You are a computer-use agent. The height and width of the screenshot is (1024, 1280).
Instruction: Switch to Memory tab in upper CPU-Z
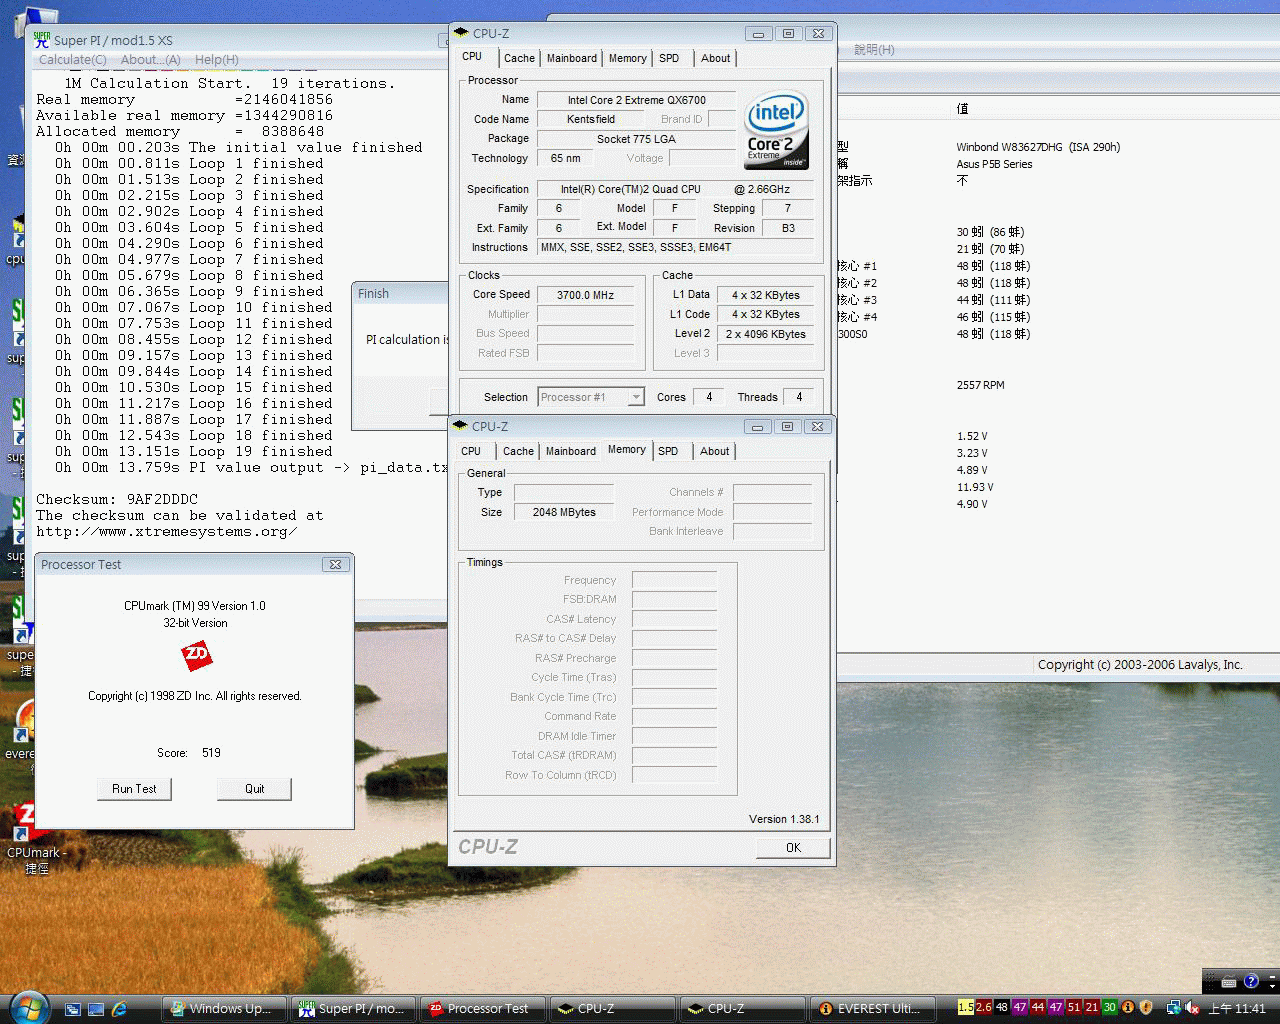click(x=628, y=58)
